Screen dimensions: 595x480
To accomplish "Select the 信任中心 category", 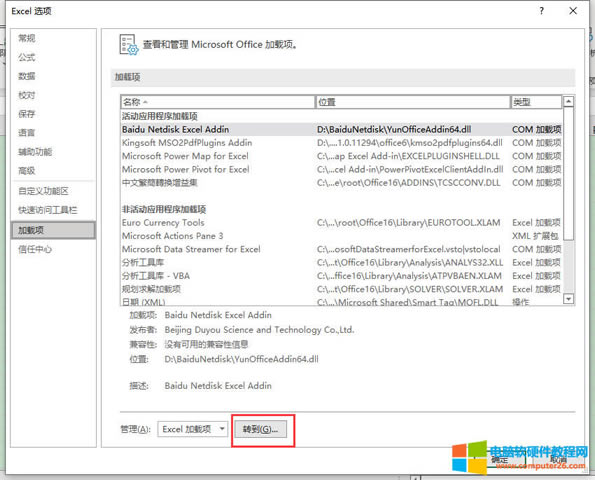I will tap(35, 249).
